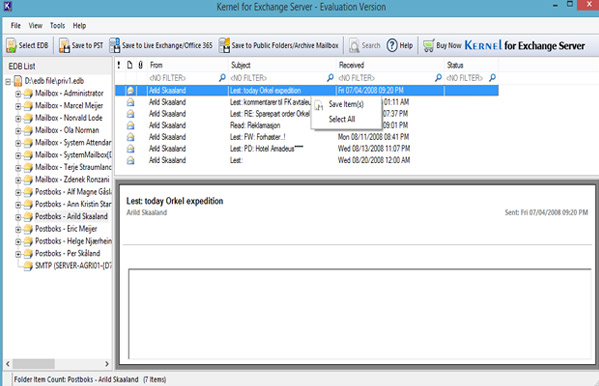Click the 'Wed 08/20/2008 12:00 AM' received cell
599x386 pixels.
[x=374, y=160]
